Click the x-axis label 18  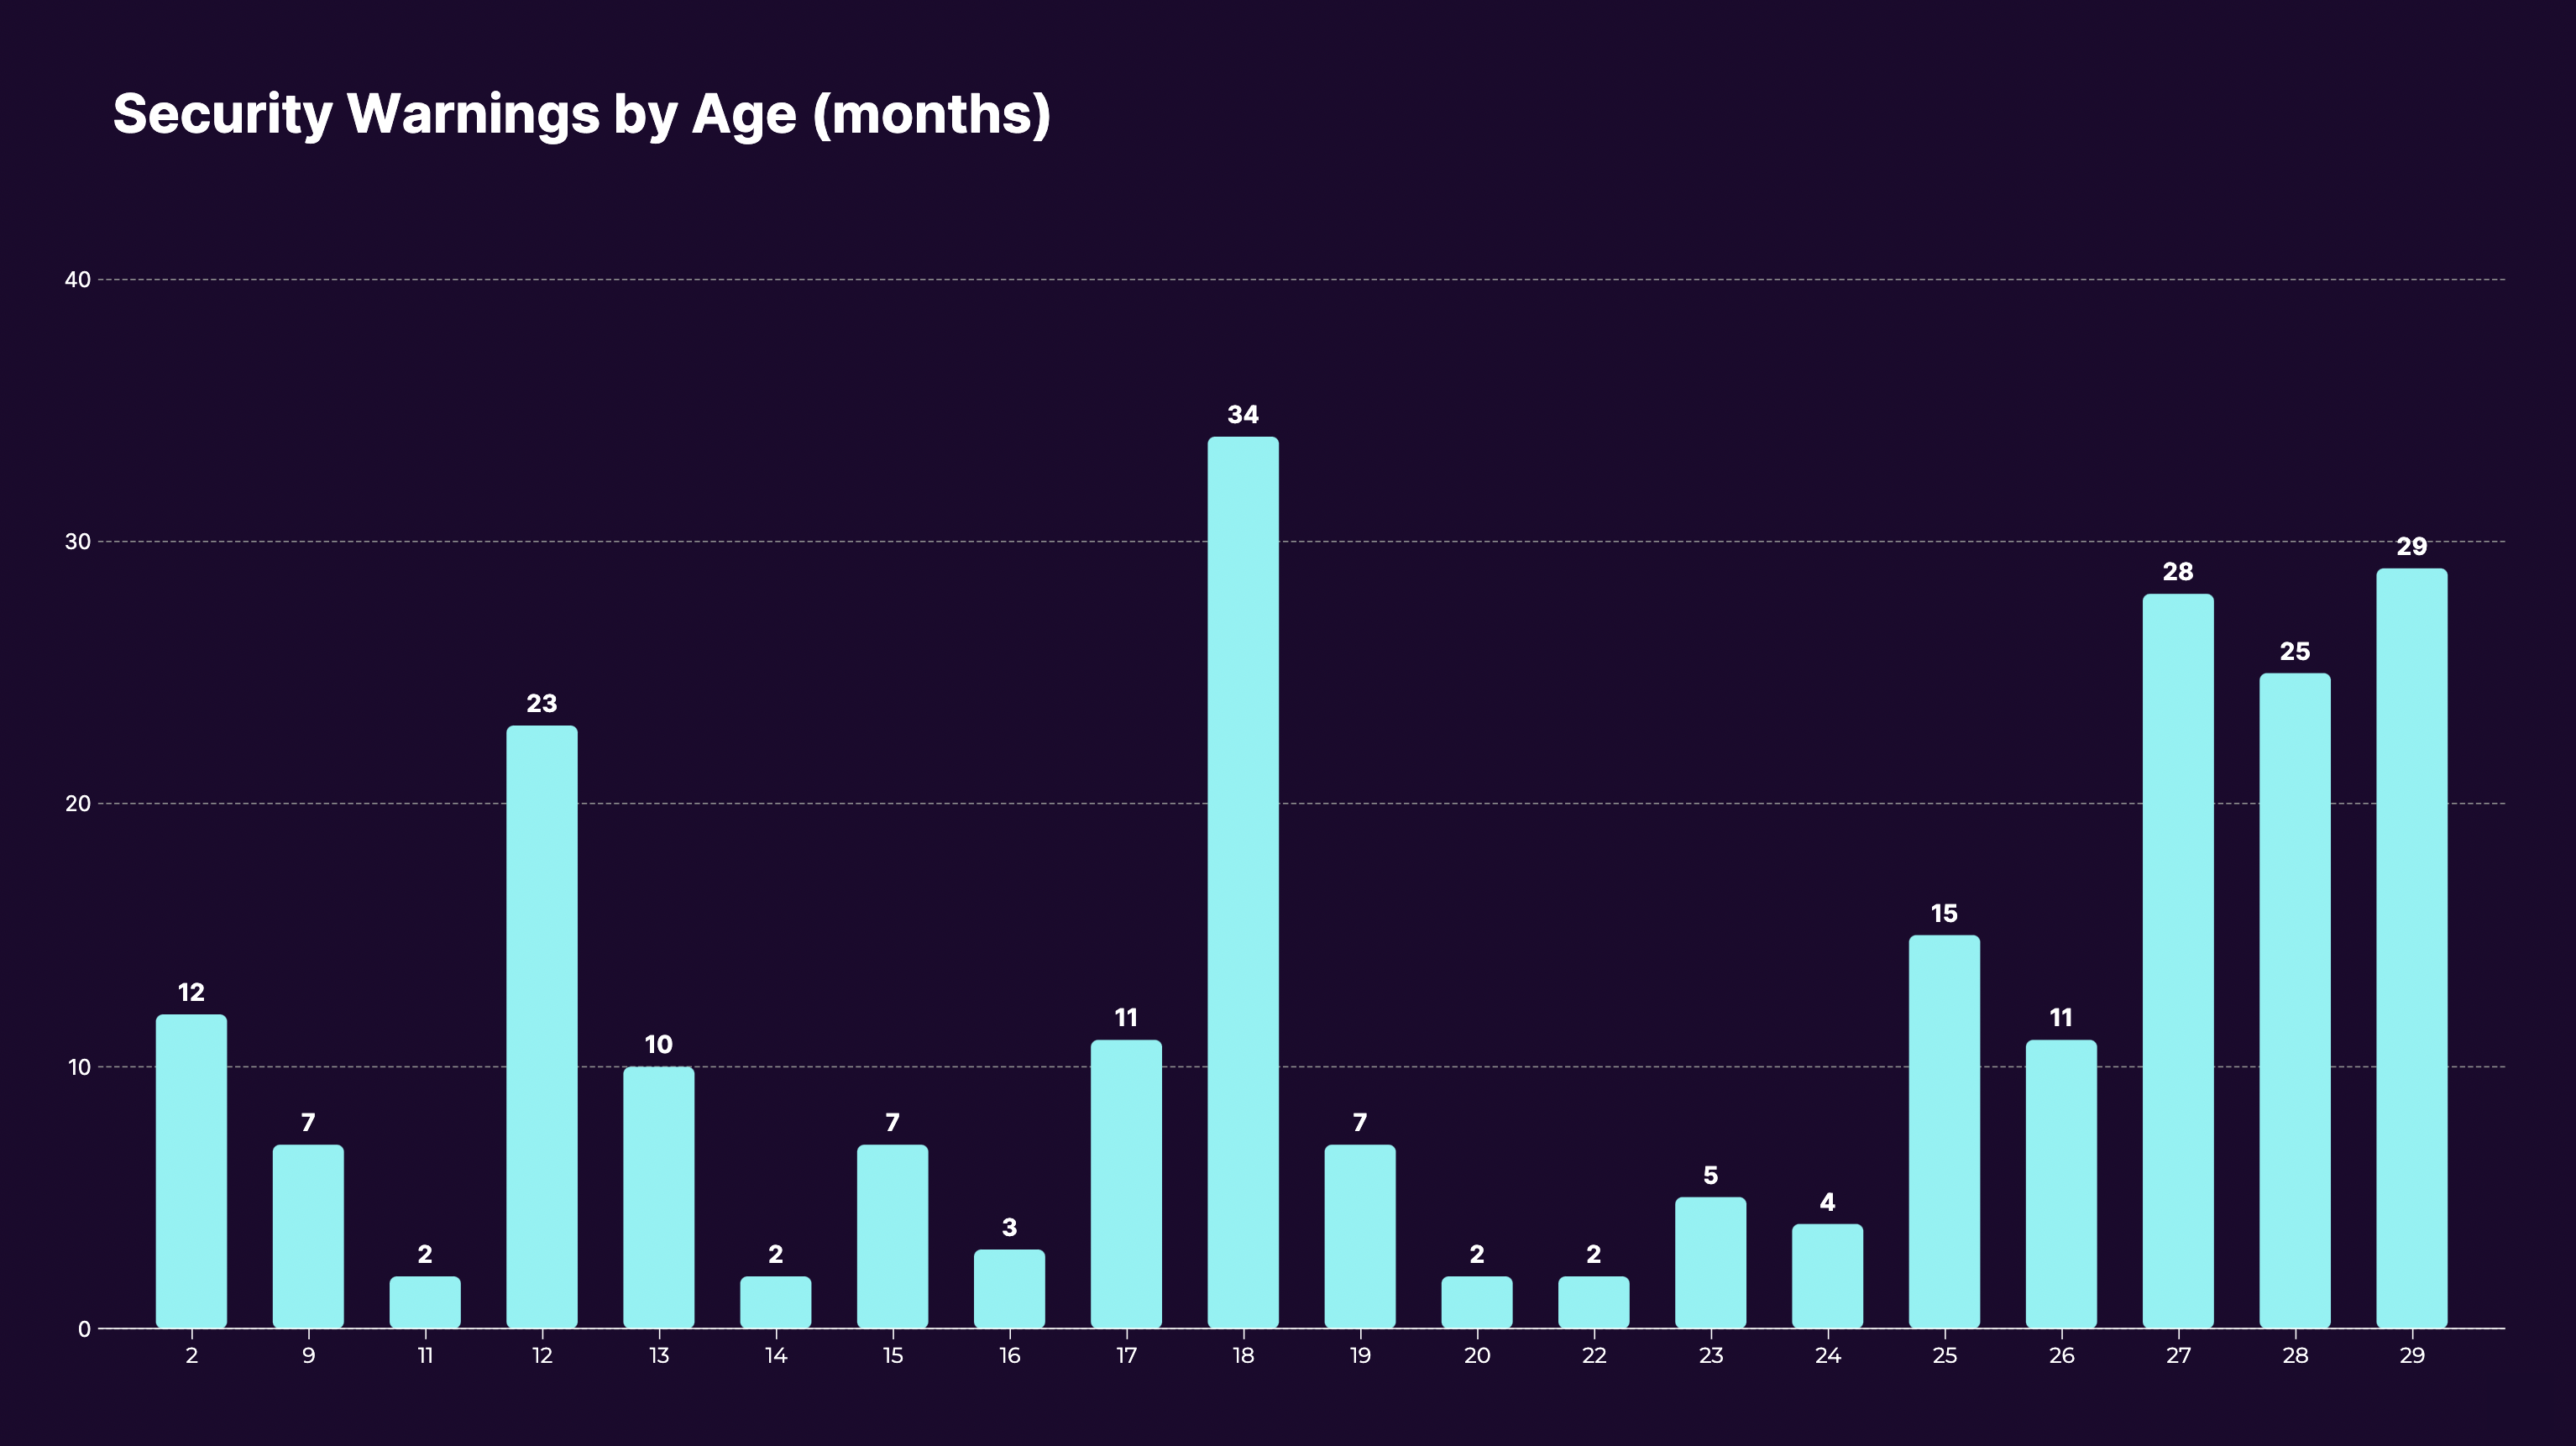(1242, 1356)
